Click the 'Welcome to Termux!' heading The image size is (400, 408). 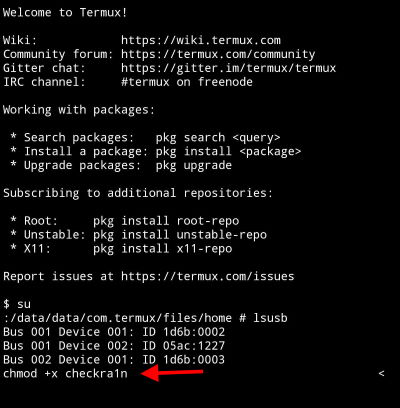click(x=65, y=13)
